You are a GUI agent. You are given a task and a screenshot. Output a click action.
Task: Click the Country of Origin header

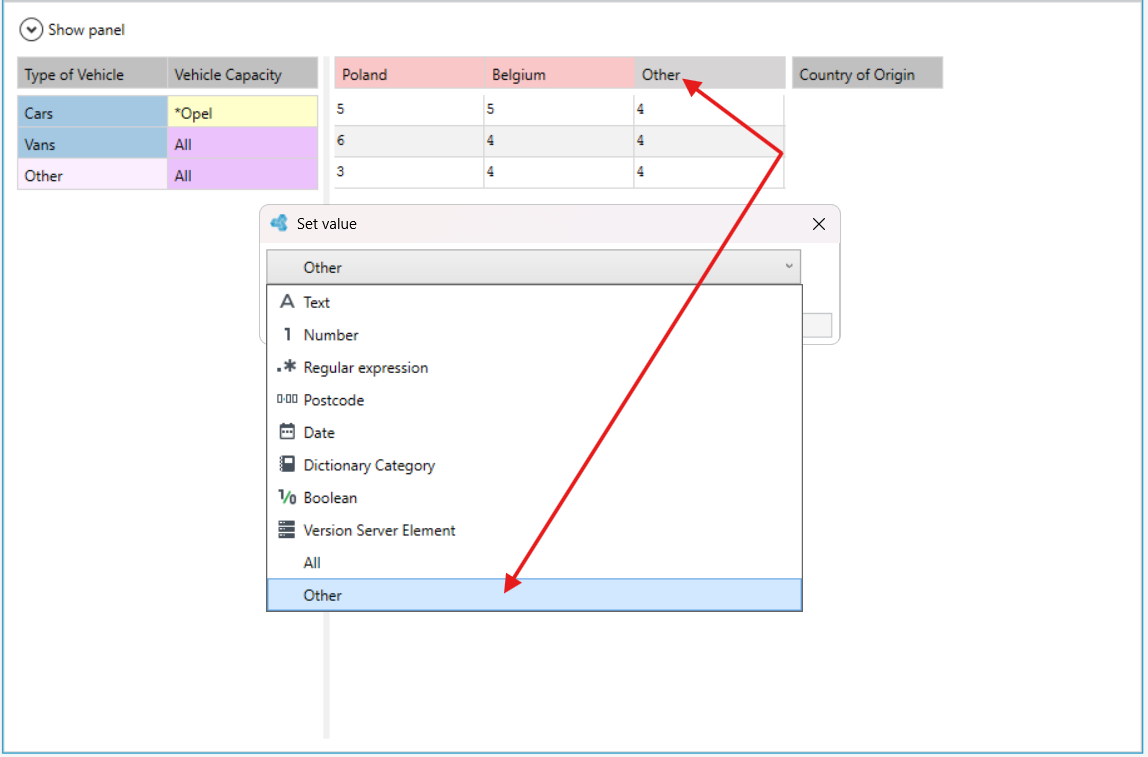[867, 74]
